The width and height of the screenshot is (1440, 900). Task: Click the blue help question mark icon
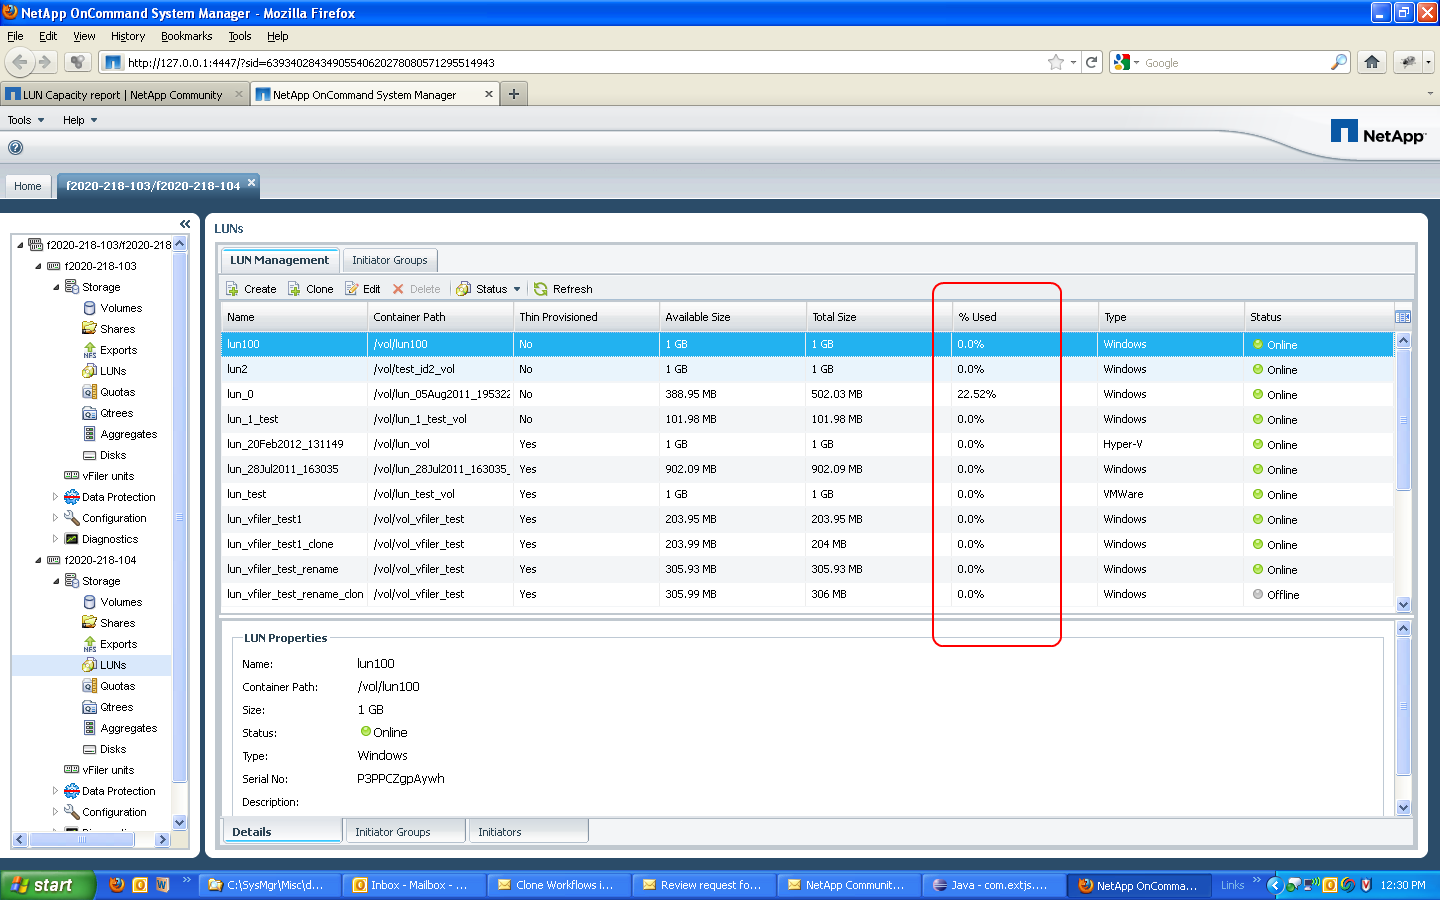[x=15, y=148]
